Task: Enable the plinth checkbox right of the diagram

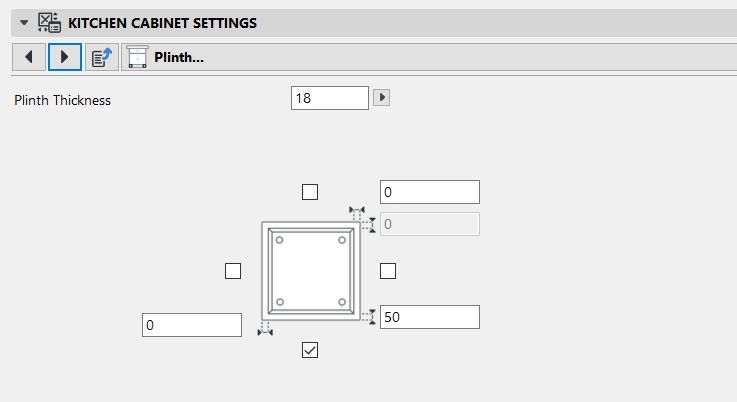Action: click(x=388, y=270)
